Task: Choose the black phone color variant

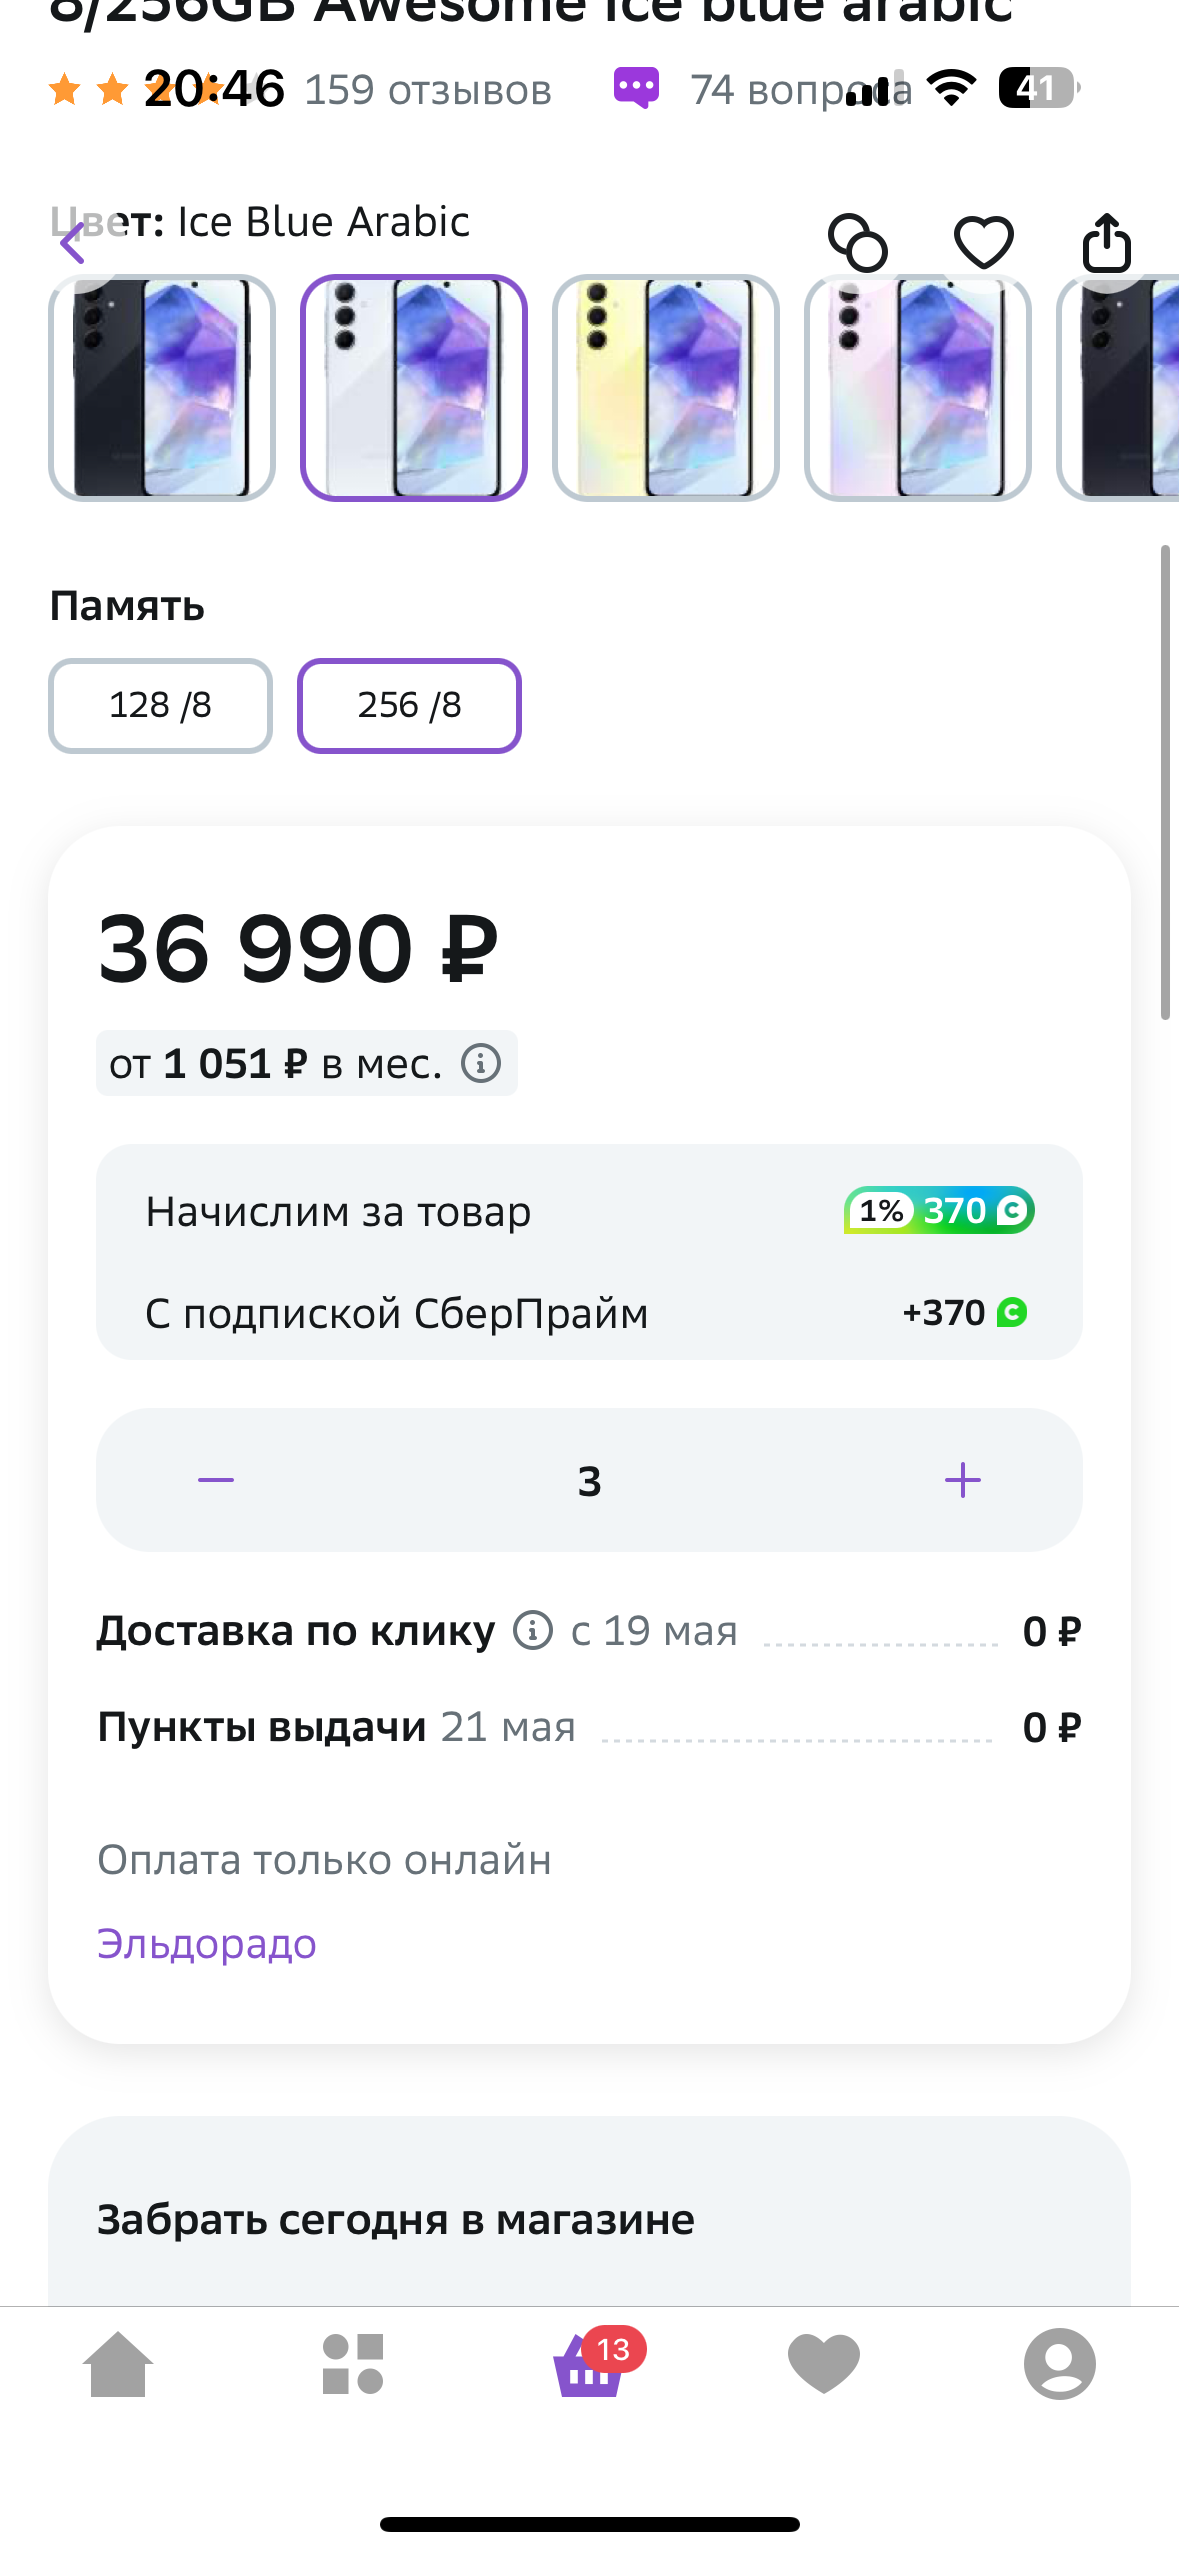Action: 162,388
